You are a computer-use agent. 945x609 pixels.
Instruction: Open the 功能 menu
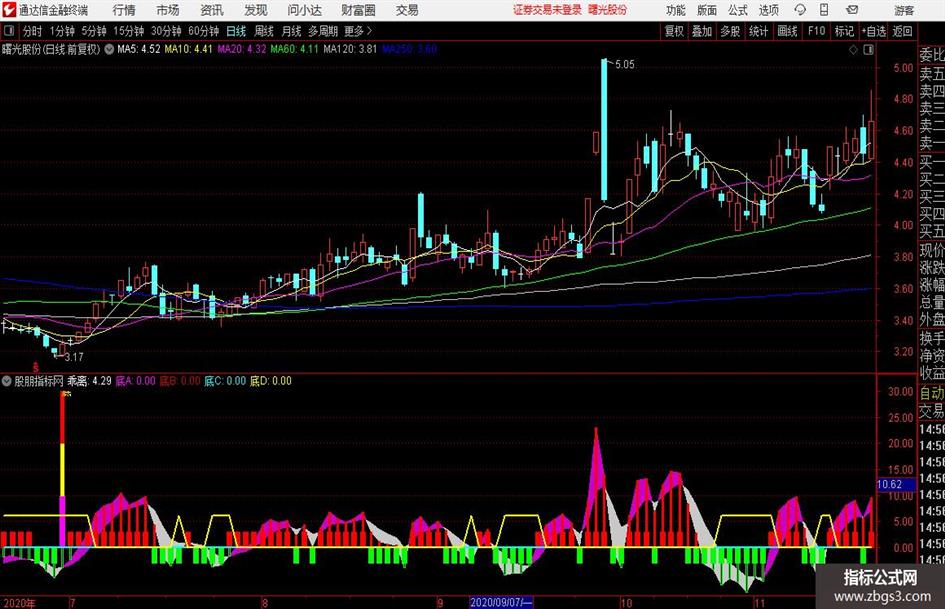tap(676, 10)
